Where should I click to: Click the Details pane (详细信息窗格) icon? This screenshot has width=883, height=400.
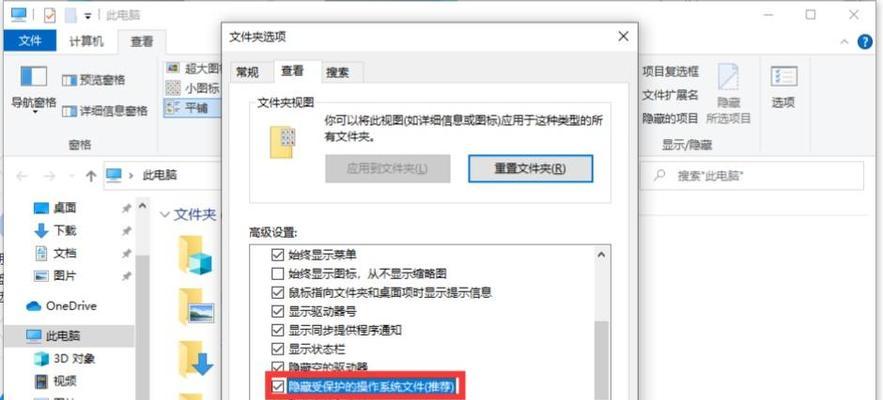[69, 111]
